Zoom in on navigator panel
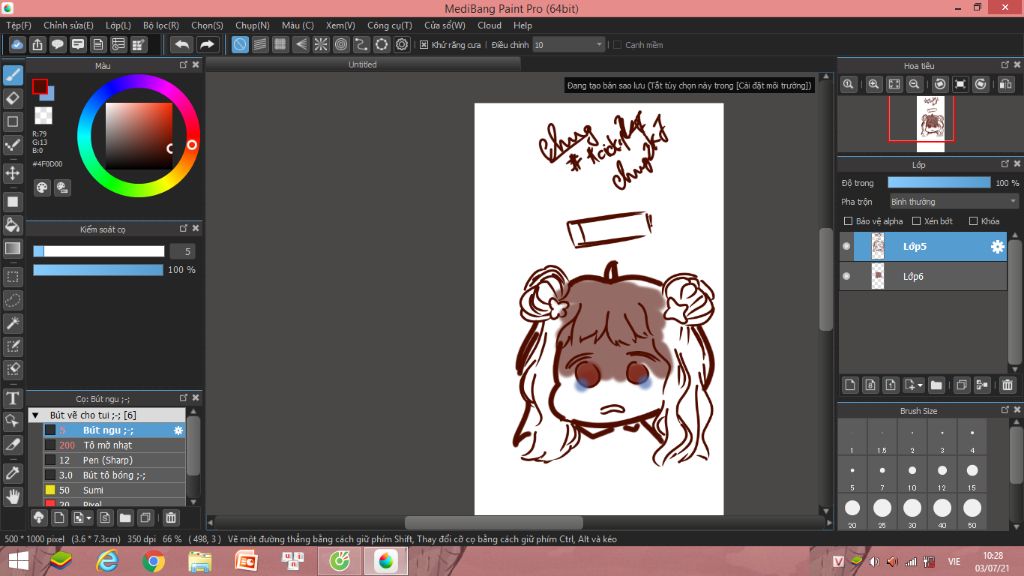Image resolution: width=1024 pixels, height=576 pixels. click(873, 84)
